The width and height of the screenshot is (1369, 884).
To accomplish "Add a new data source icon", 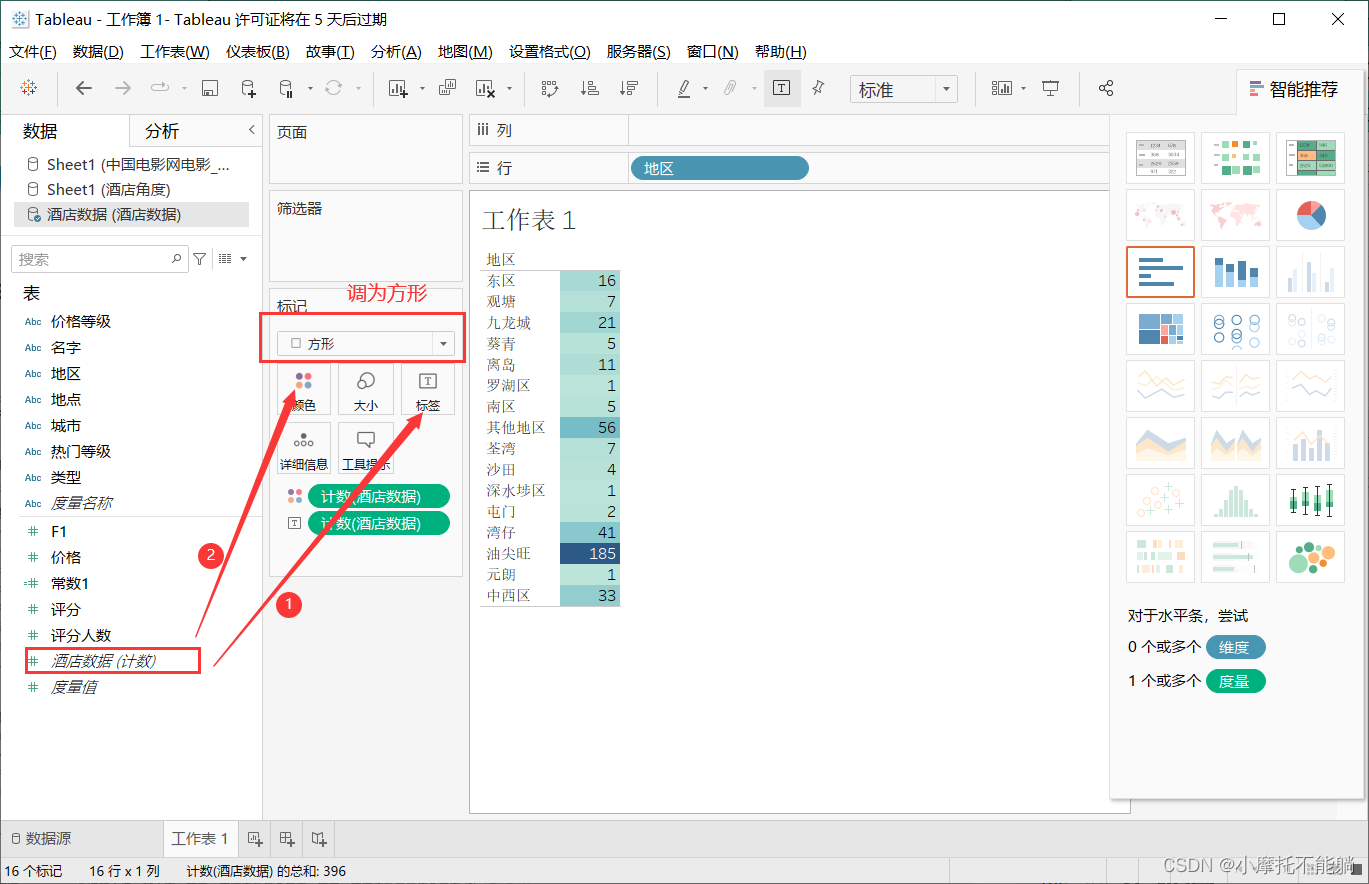I will [248, 88].
